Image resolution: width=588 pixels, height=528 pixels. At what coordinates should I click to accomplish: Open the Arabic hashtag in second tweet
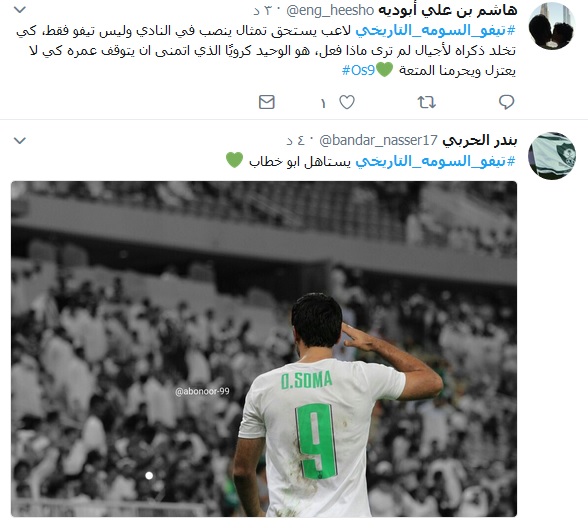(x=435, y=161)
